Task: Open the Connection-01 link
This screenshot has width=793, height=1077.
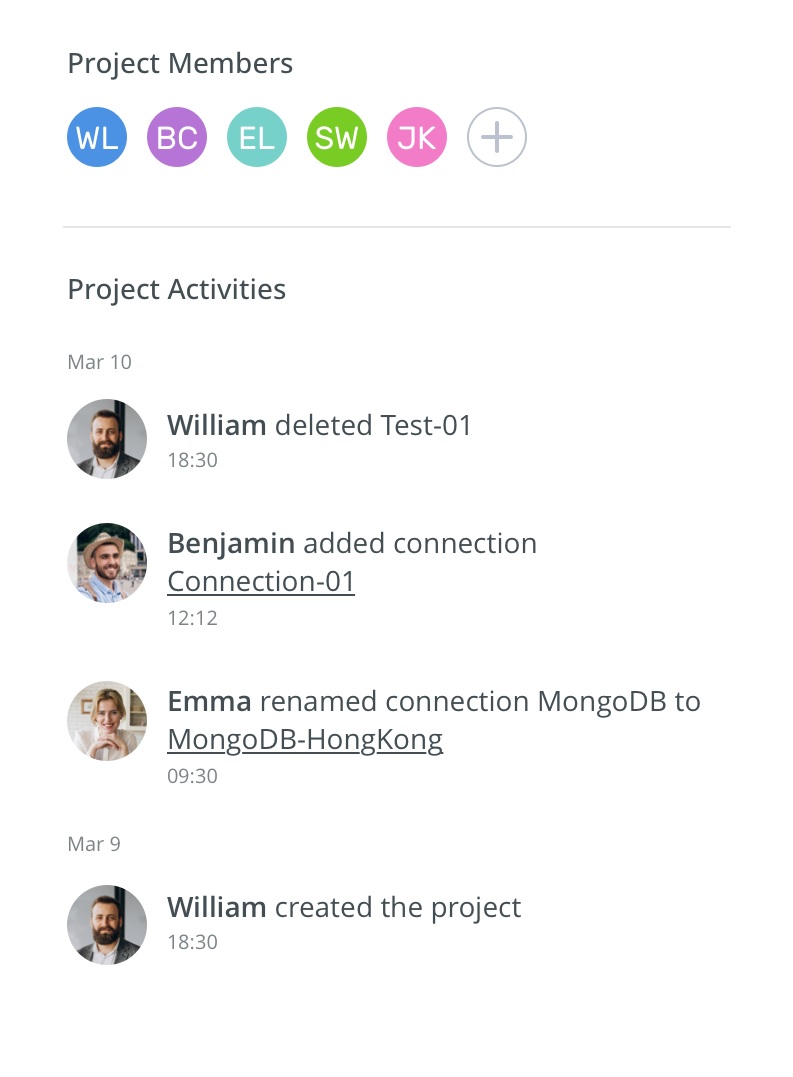Action: 261,581
